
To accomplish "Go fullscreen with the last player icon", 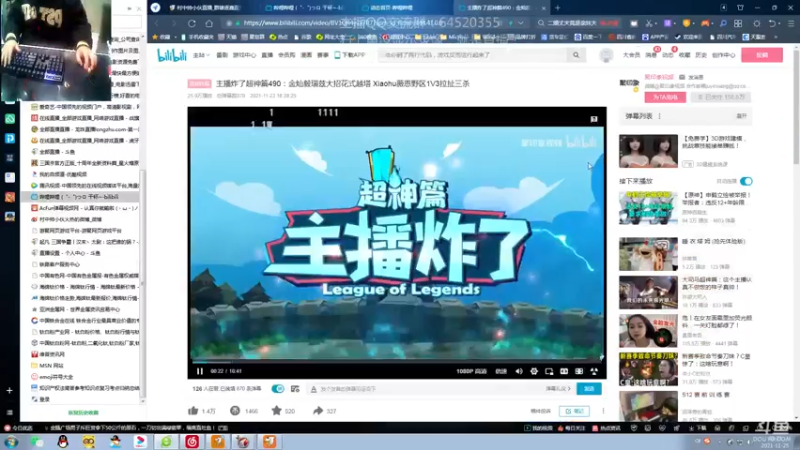I will [x=594, y=371].
